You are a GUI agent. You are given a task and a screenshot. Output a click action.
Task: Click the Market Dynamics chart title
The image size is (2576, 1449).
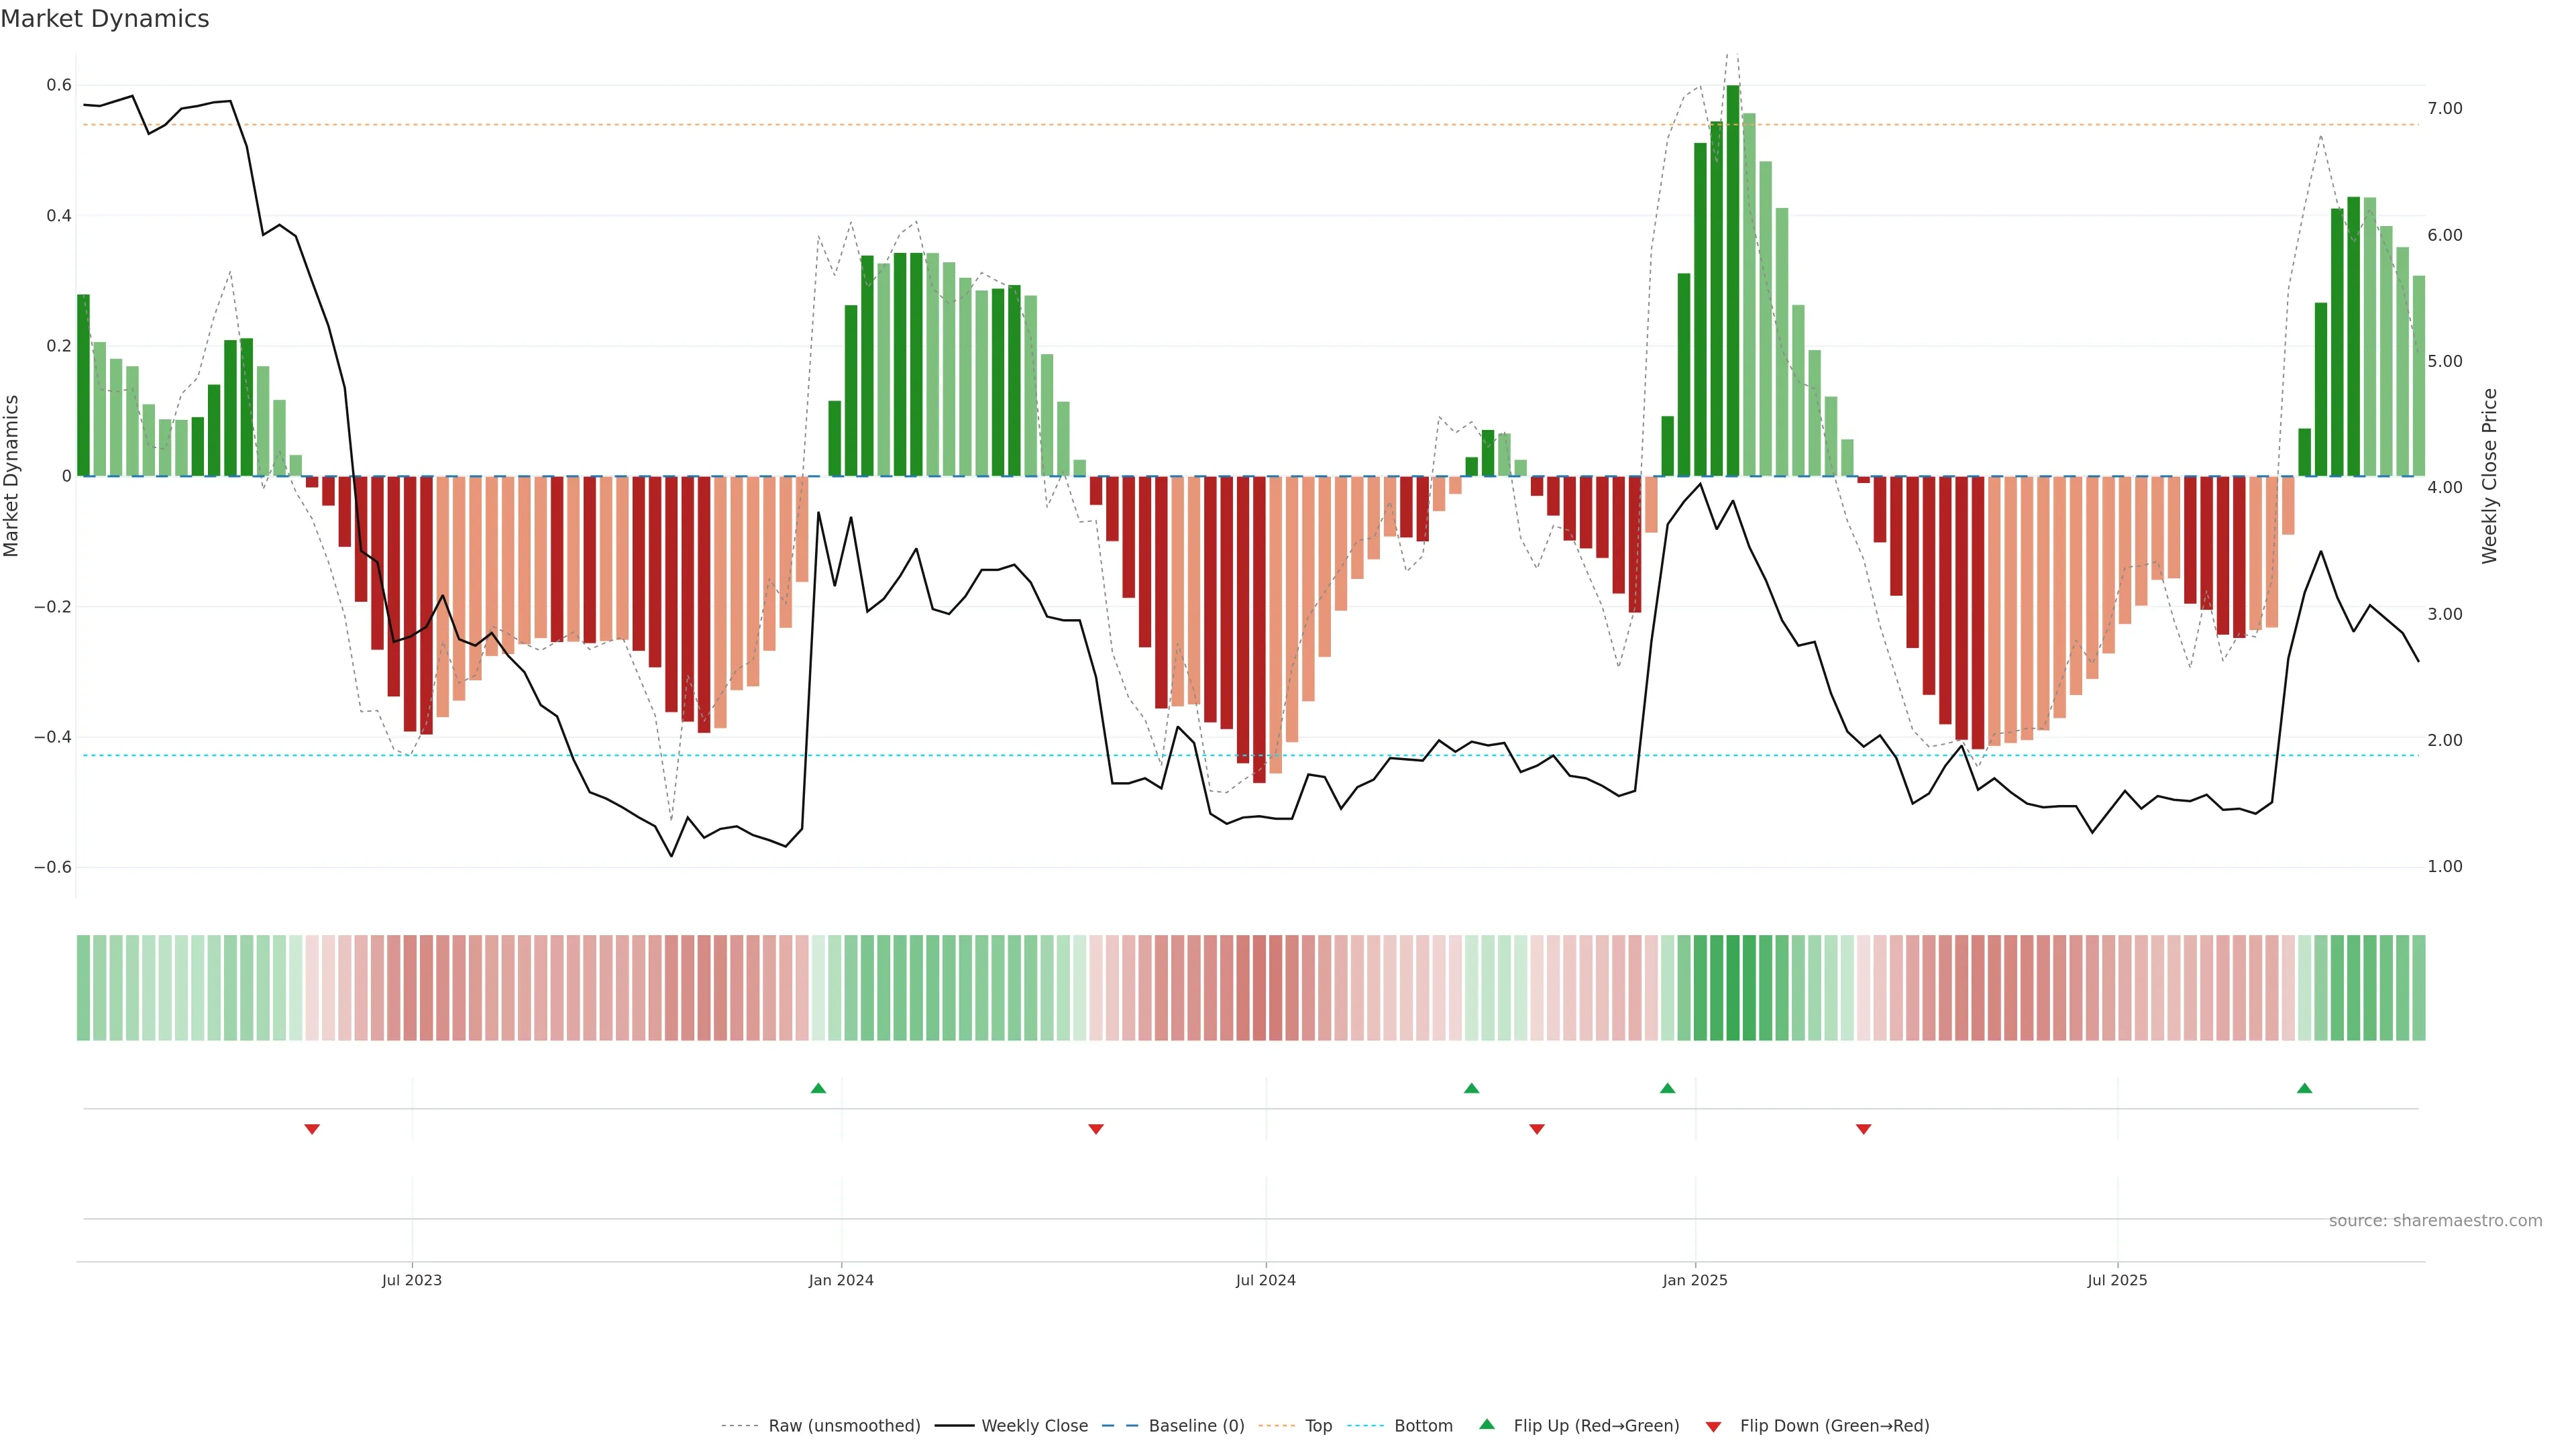click(105, 19)
